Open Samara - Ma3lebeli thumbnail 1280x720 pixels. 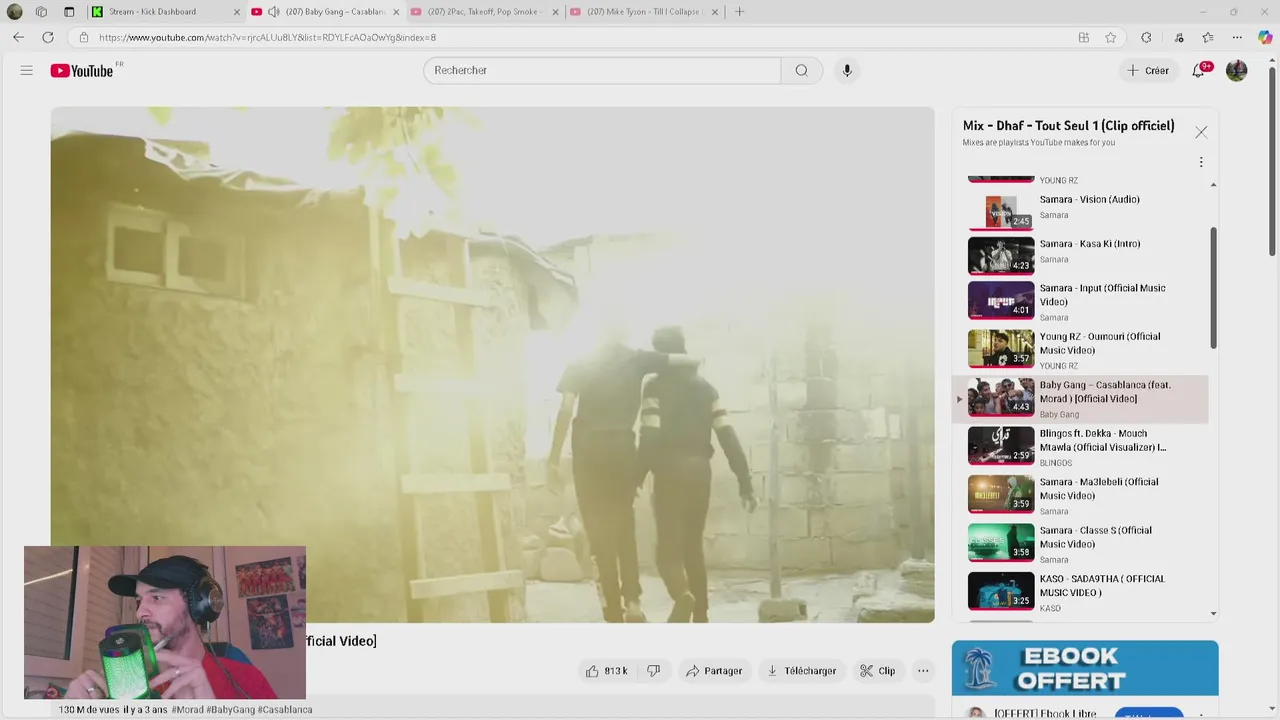pyautogui.click(x=1001, y=494)
